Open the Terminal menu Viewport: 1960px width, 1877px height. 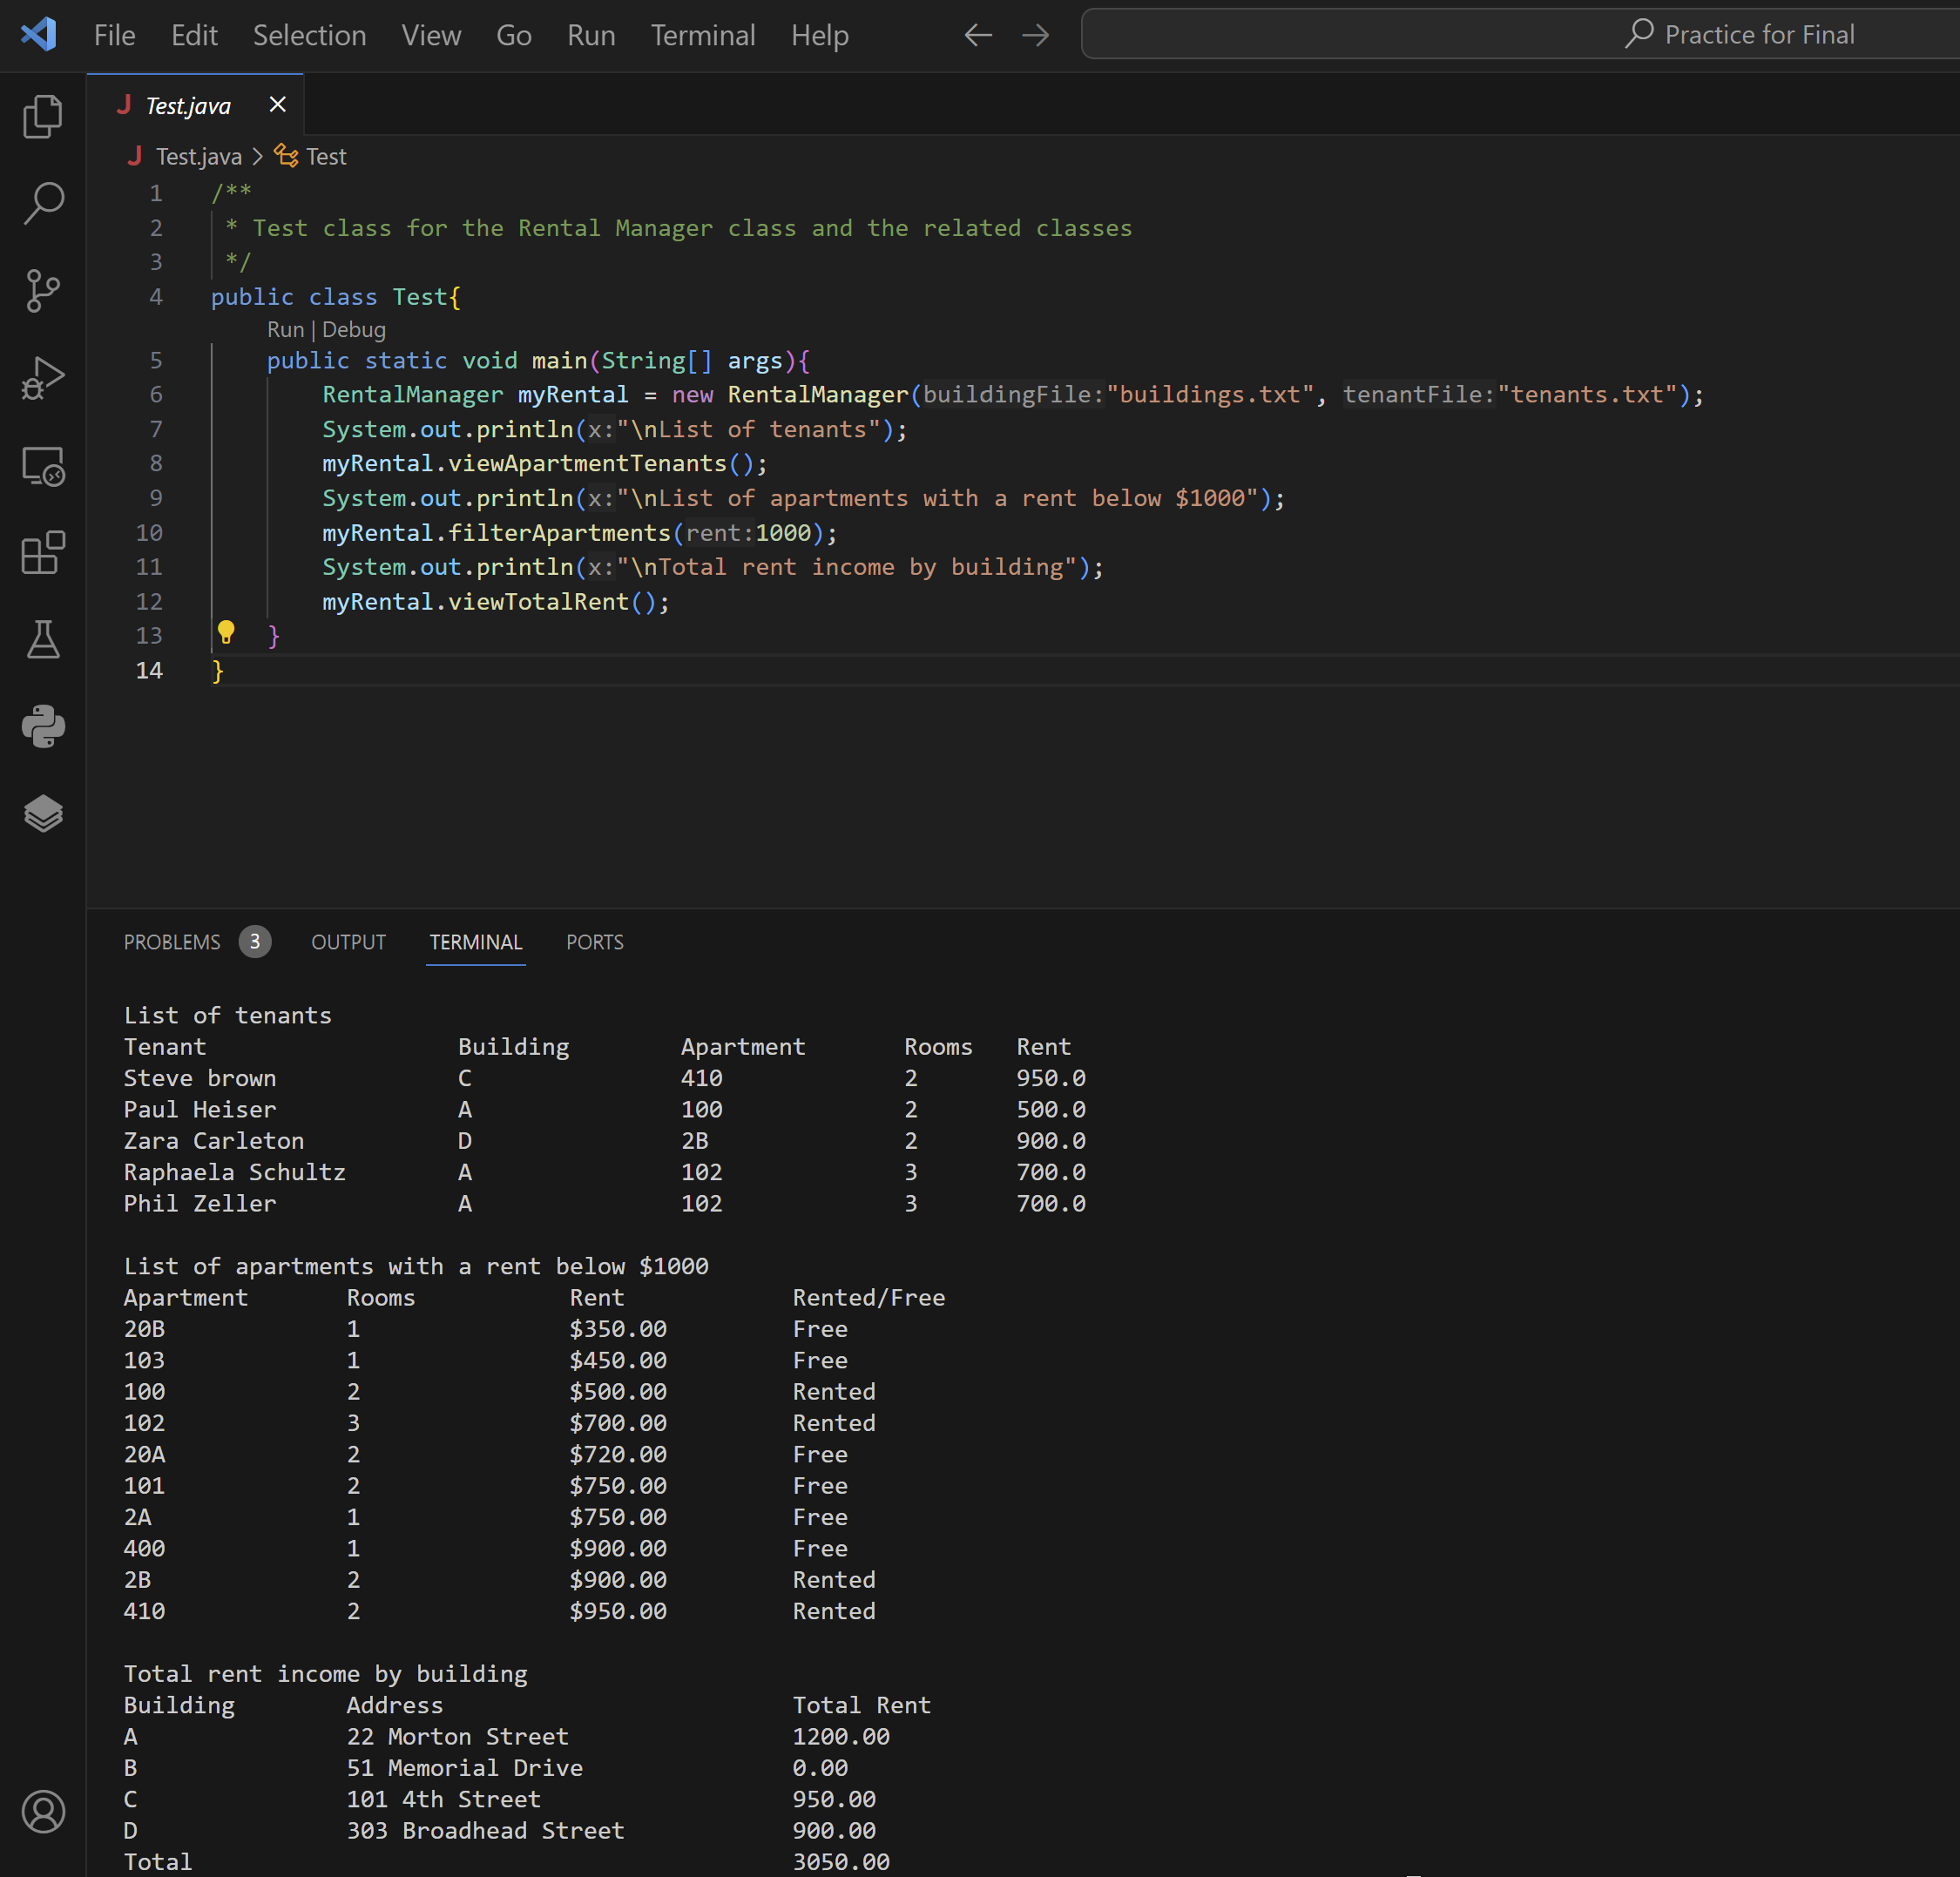(x=702, y=36)
